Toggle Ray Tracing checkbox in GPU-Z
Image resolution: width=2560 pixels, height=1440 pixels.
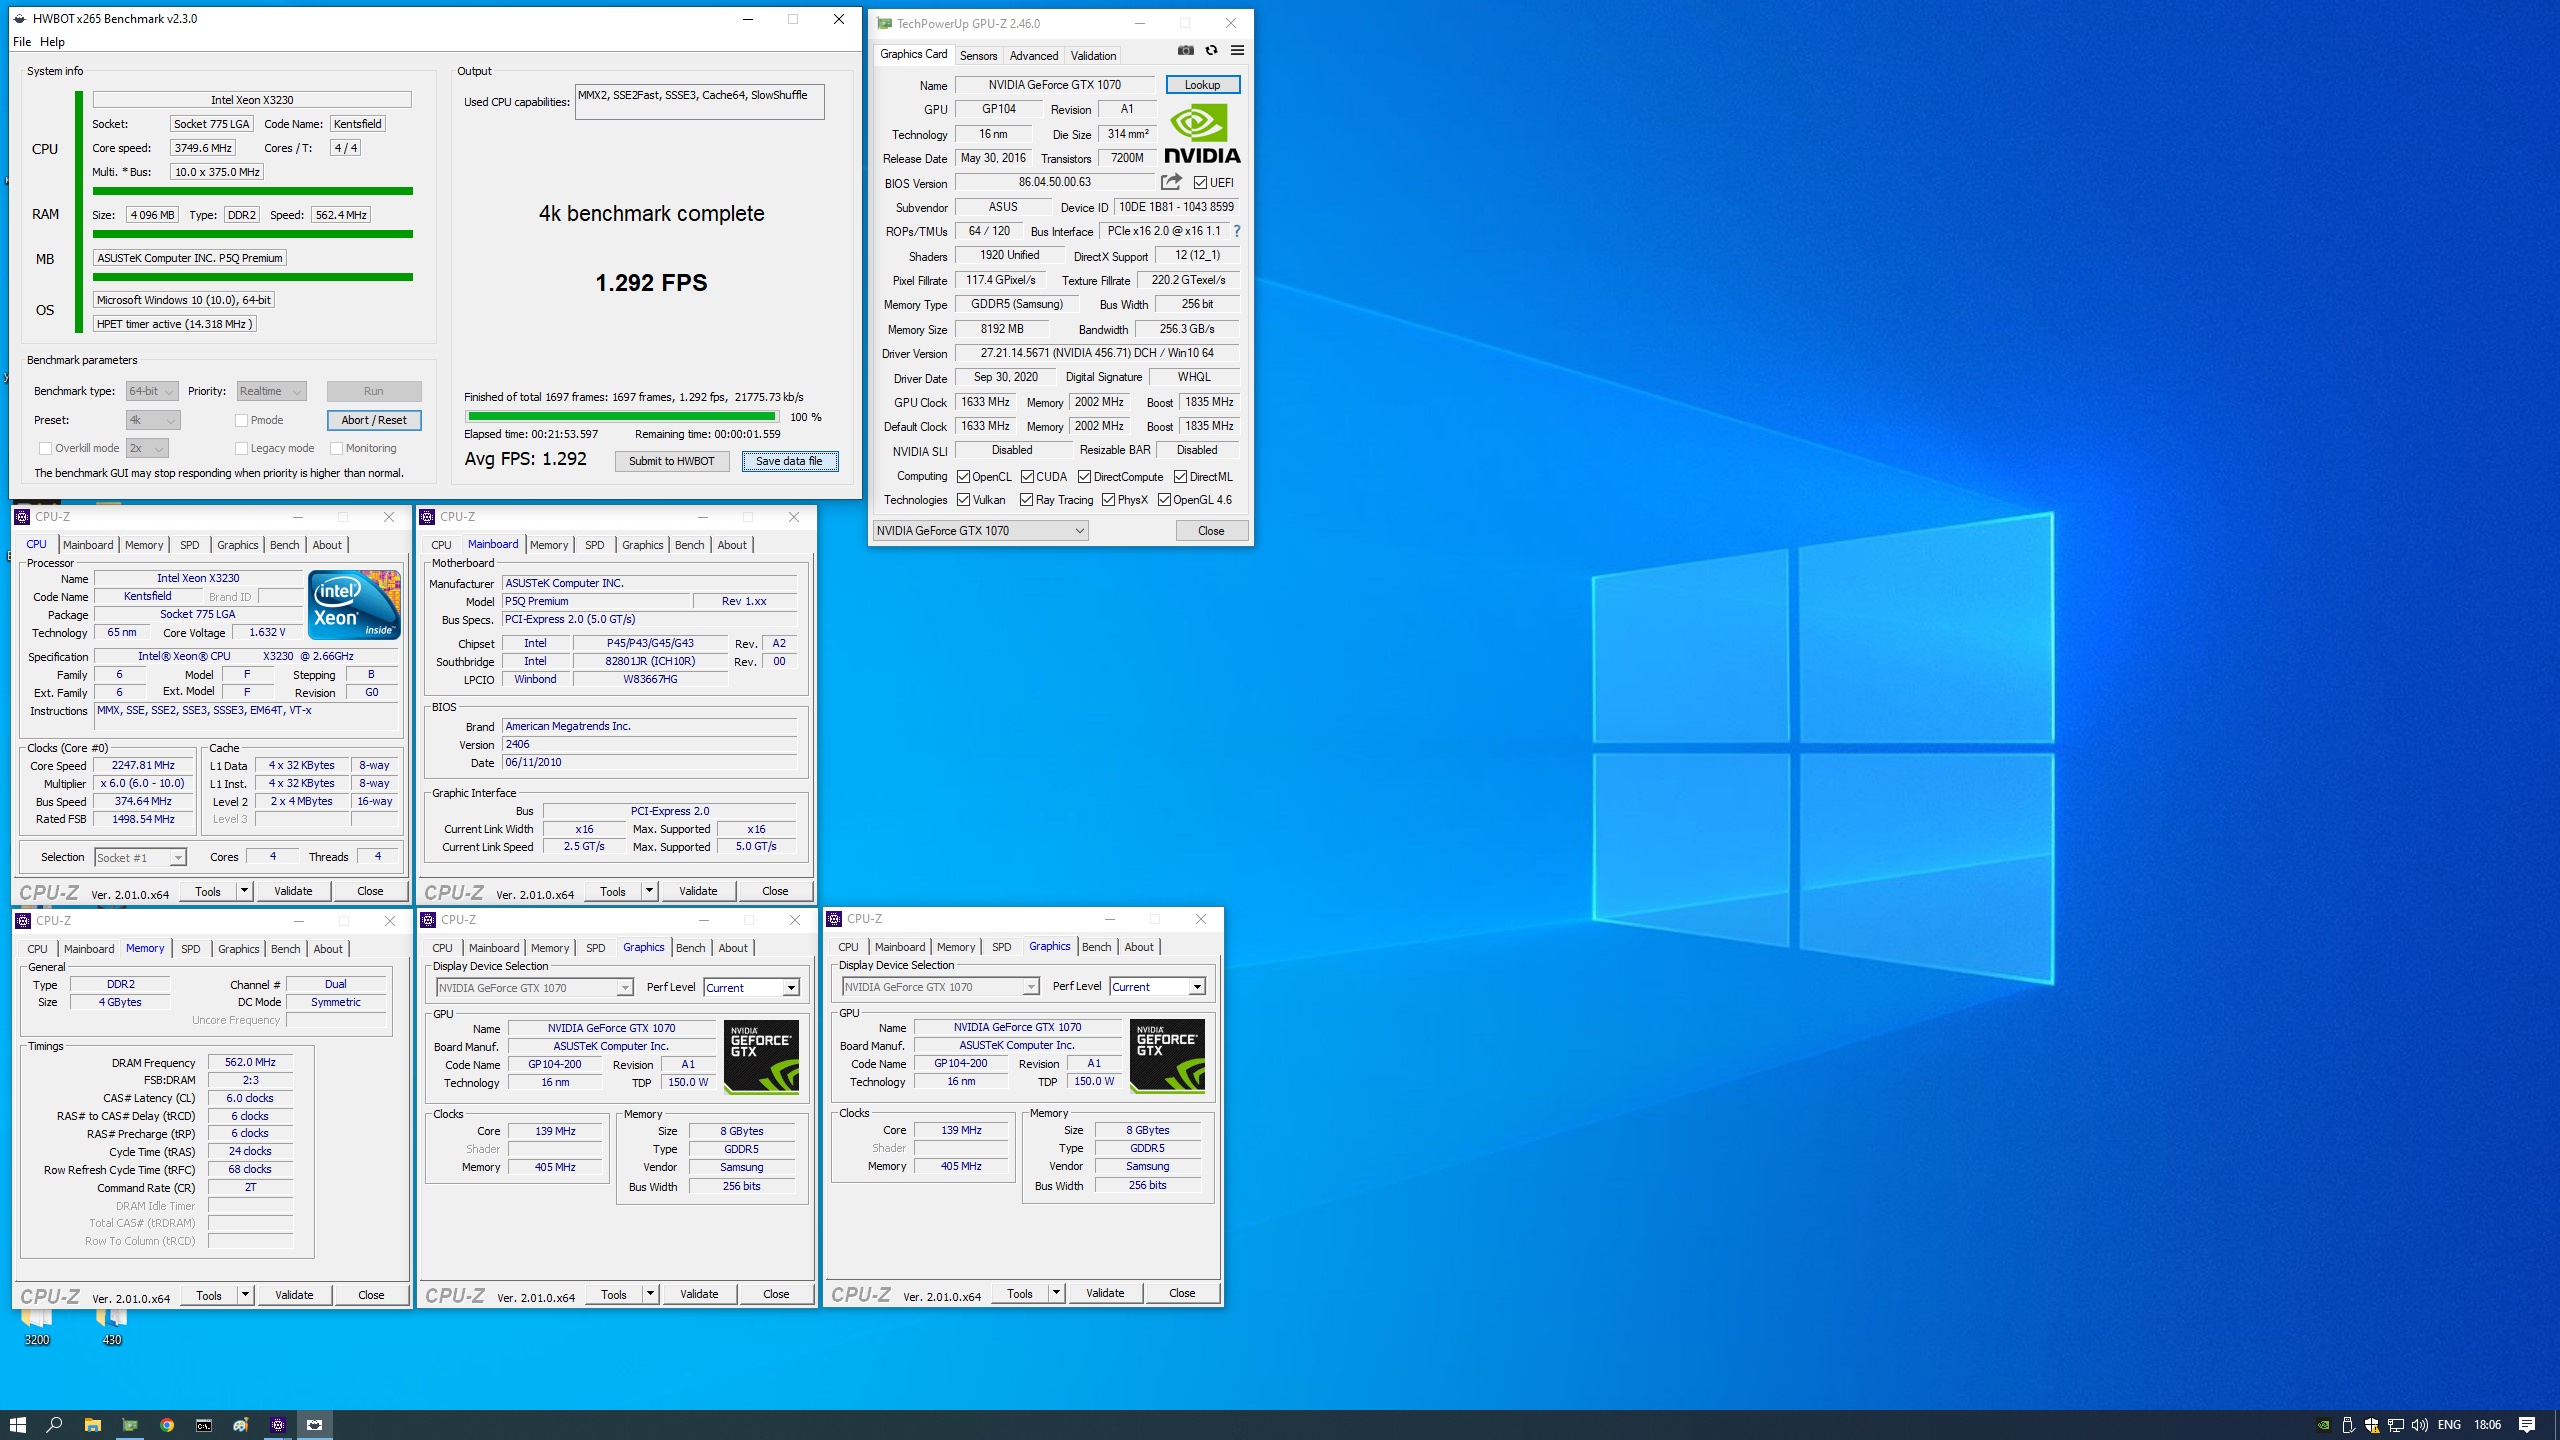pos(1026,500)
